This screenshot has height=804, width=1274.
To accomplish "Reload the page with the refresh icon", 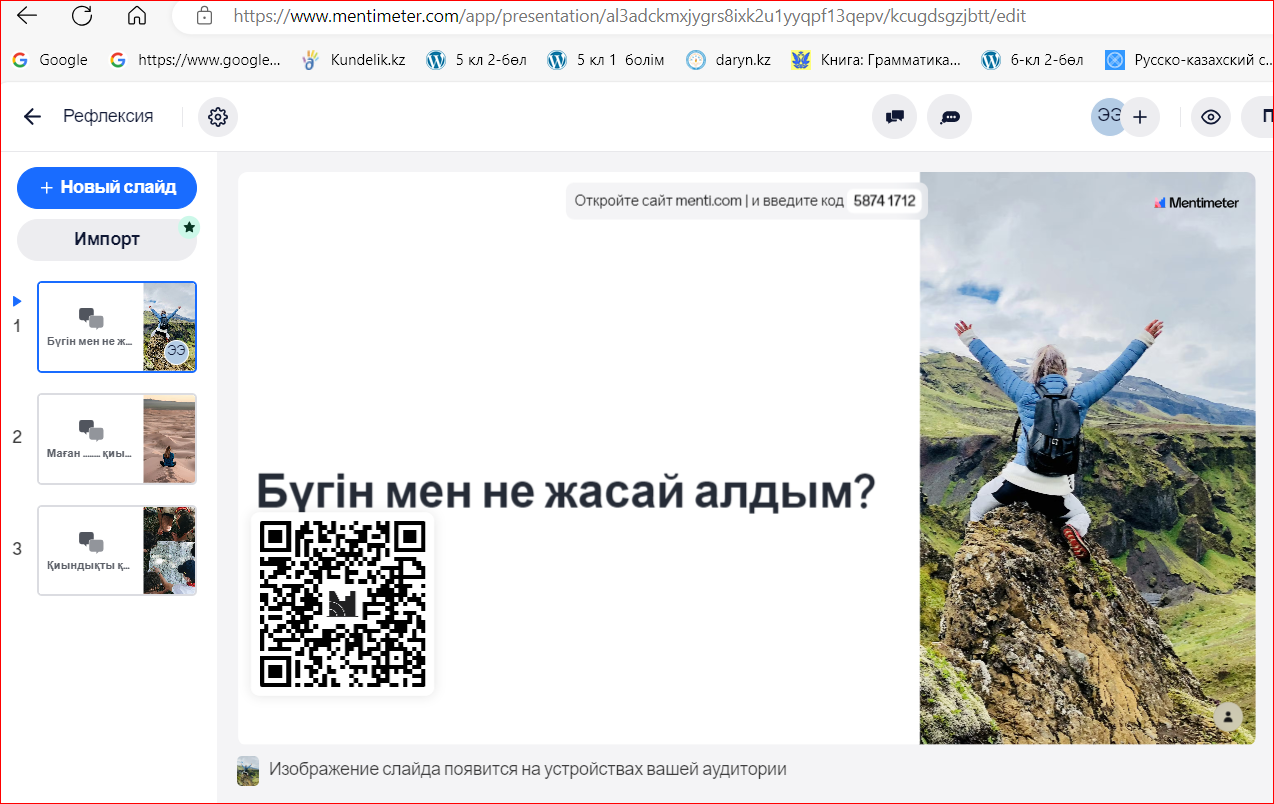I will tap(82, 16).
